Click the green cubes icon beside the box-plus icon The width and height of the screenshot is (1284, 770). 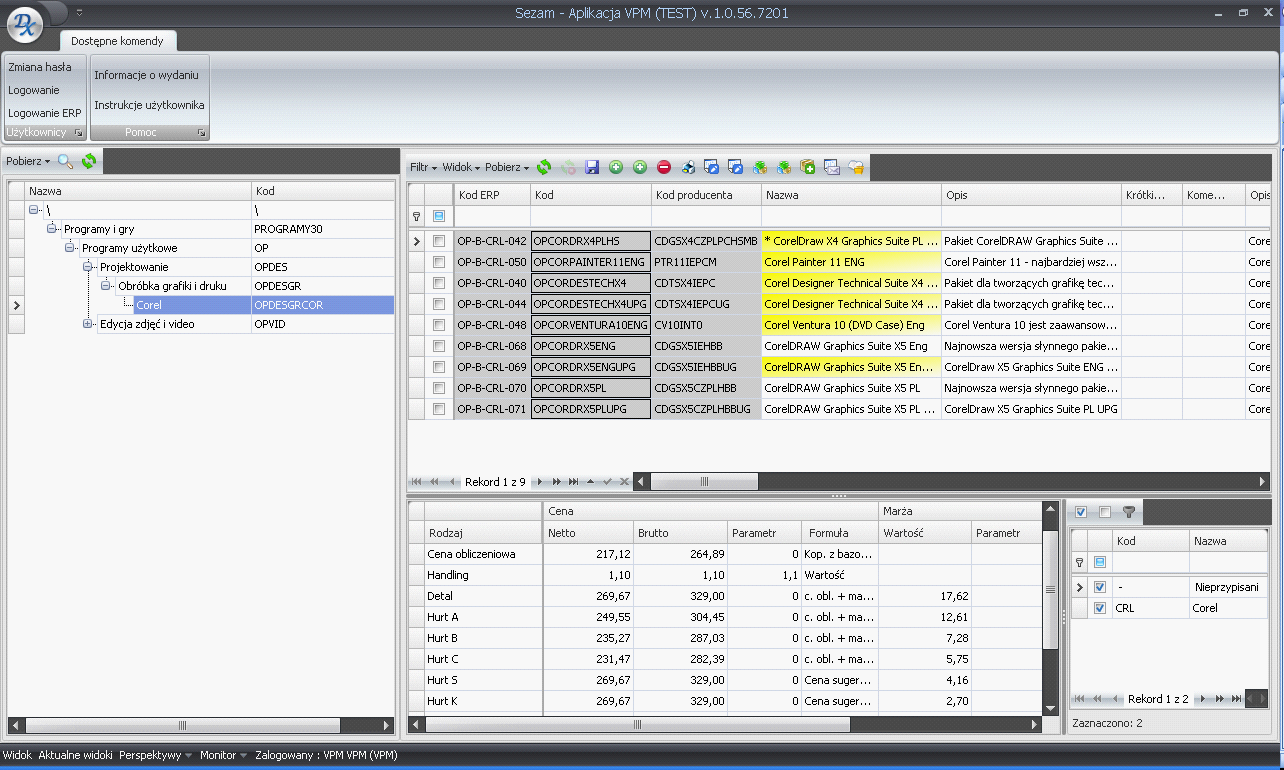(785, 168)
